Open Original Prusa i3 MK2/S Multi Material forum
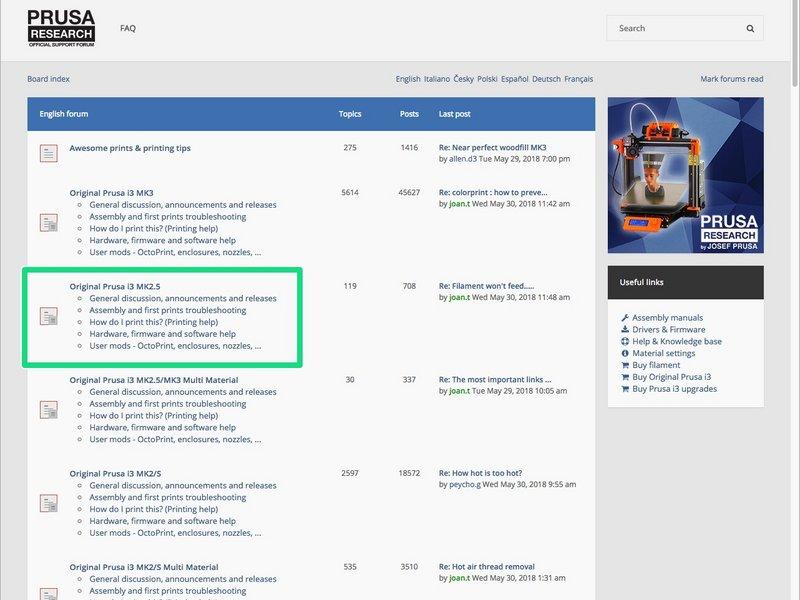The width and height of the screenshot is (800, 600). (144, 567)
